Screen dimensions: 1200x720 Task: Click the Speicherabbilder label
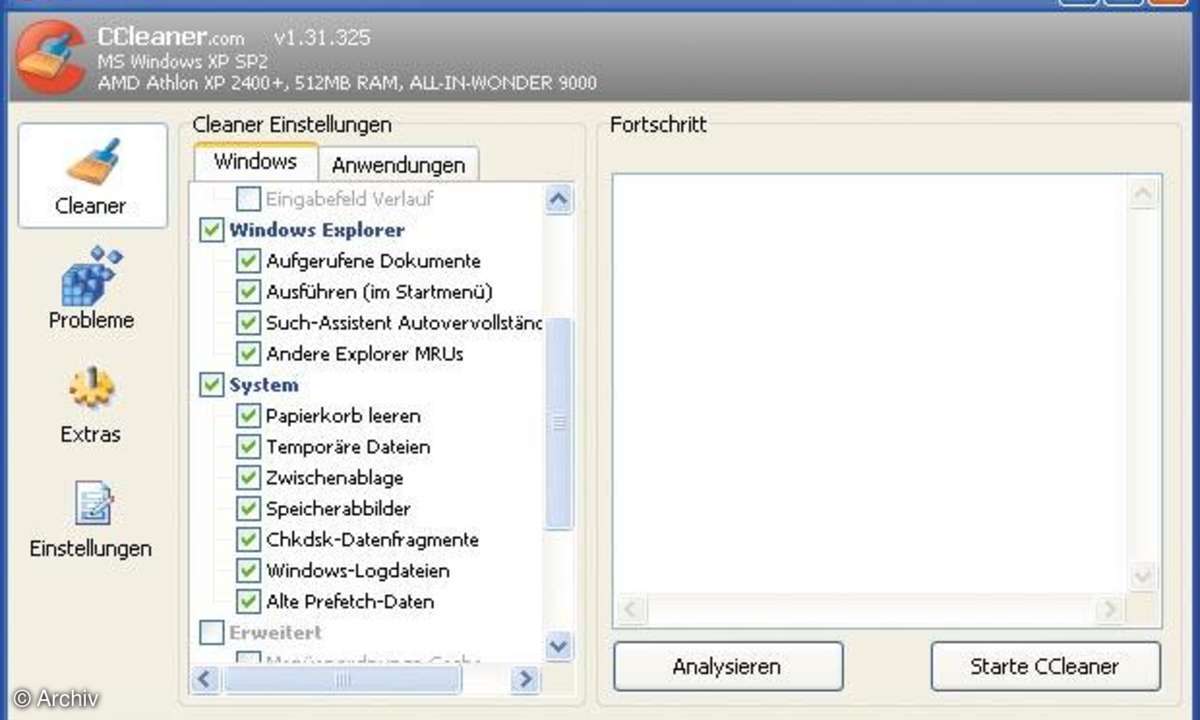pyautogui.click(x=338, y=509)
